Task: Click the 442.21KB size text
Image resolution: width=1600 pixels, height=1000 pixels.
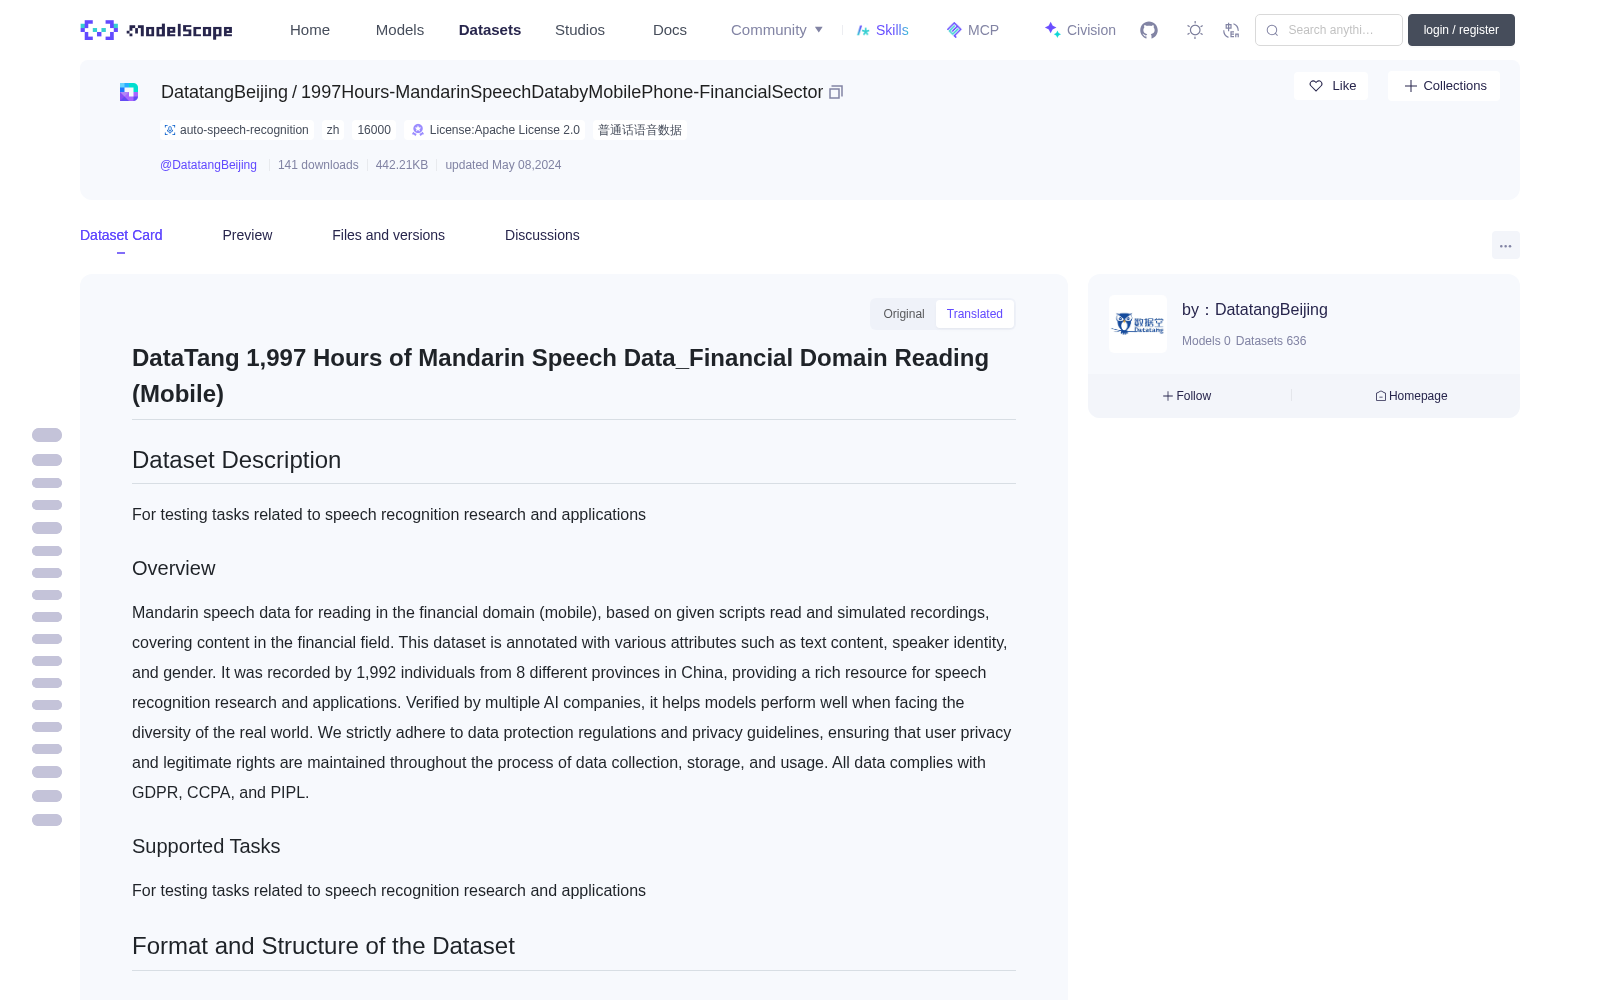Action: (x=402, y=165)
